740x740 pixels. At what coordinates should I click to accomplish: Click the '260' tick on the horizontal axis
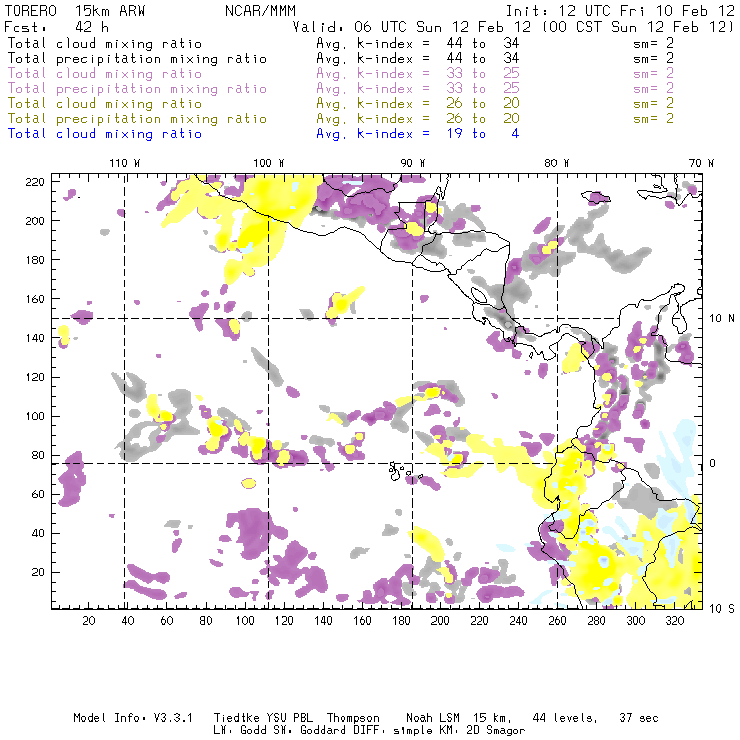557,620
